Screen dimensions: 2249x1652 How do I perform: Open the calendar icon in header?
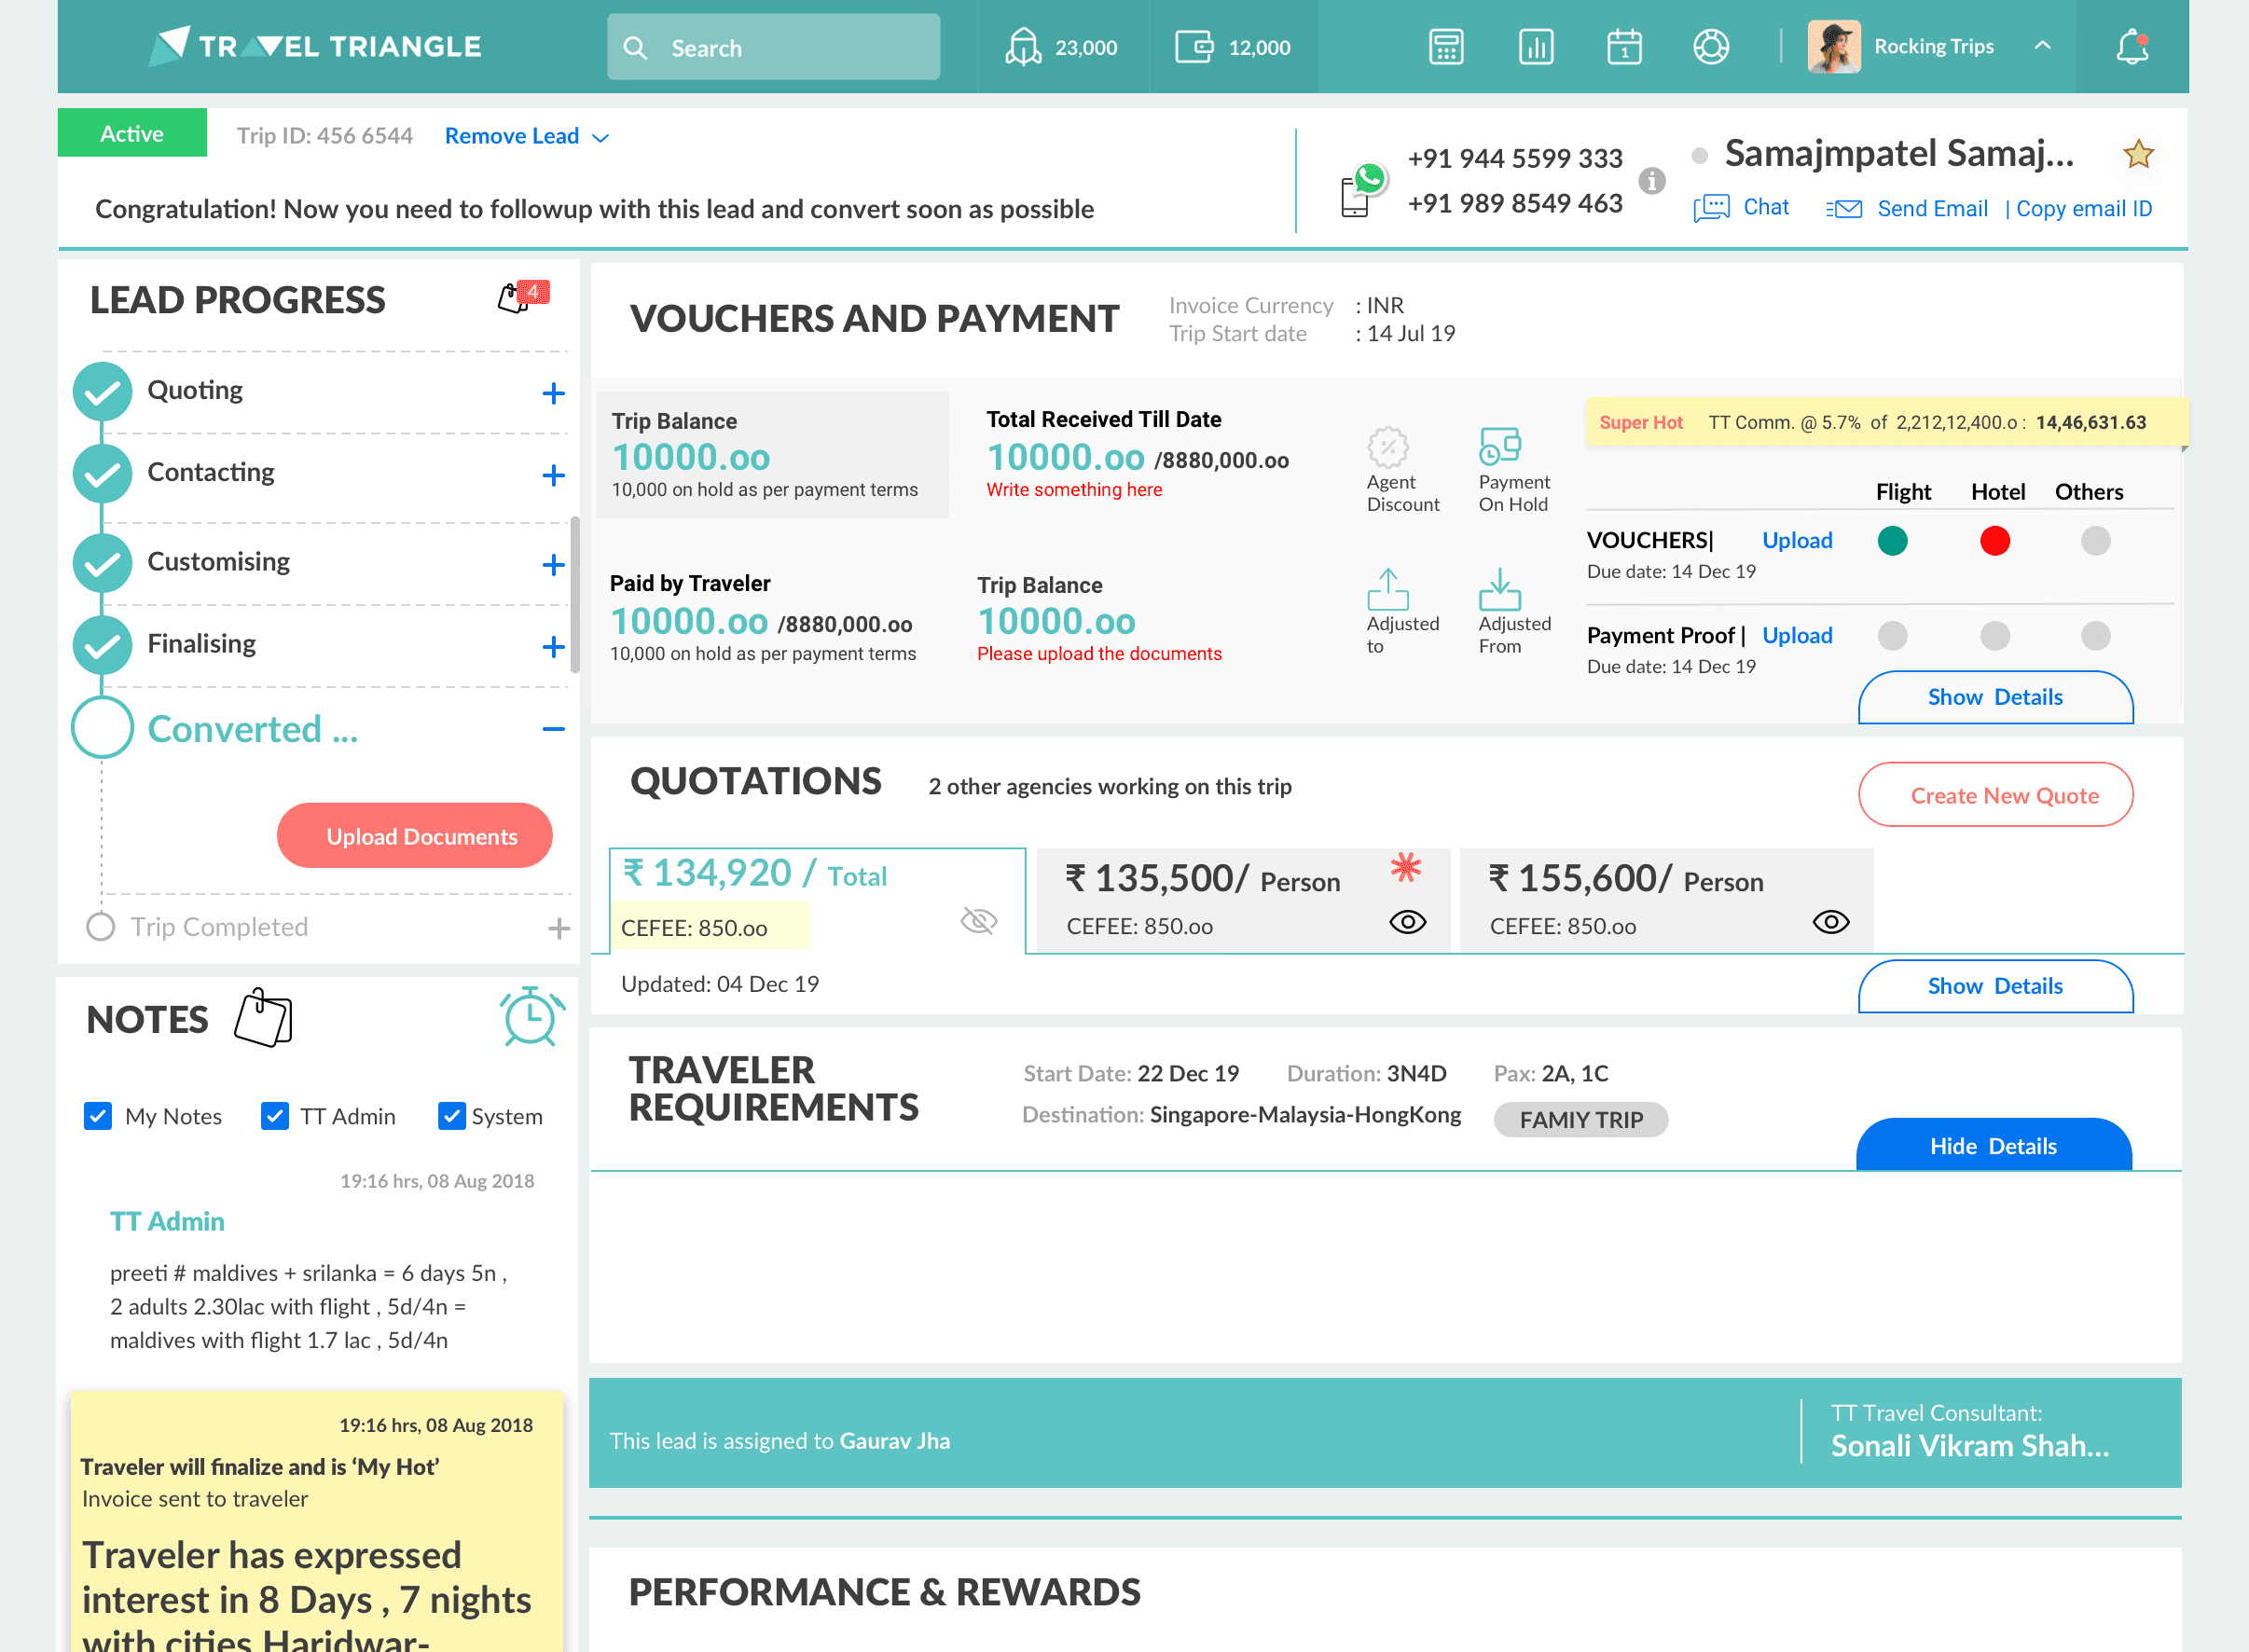[1624, 47]
